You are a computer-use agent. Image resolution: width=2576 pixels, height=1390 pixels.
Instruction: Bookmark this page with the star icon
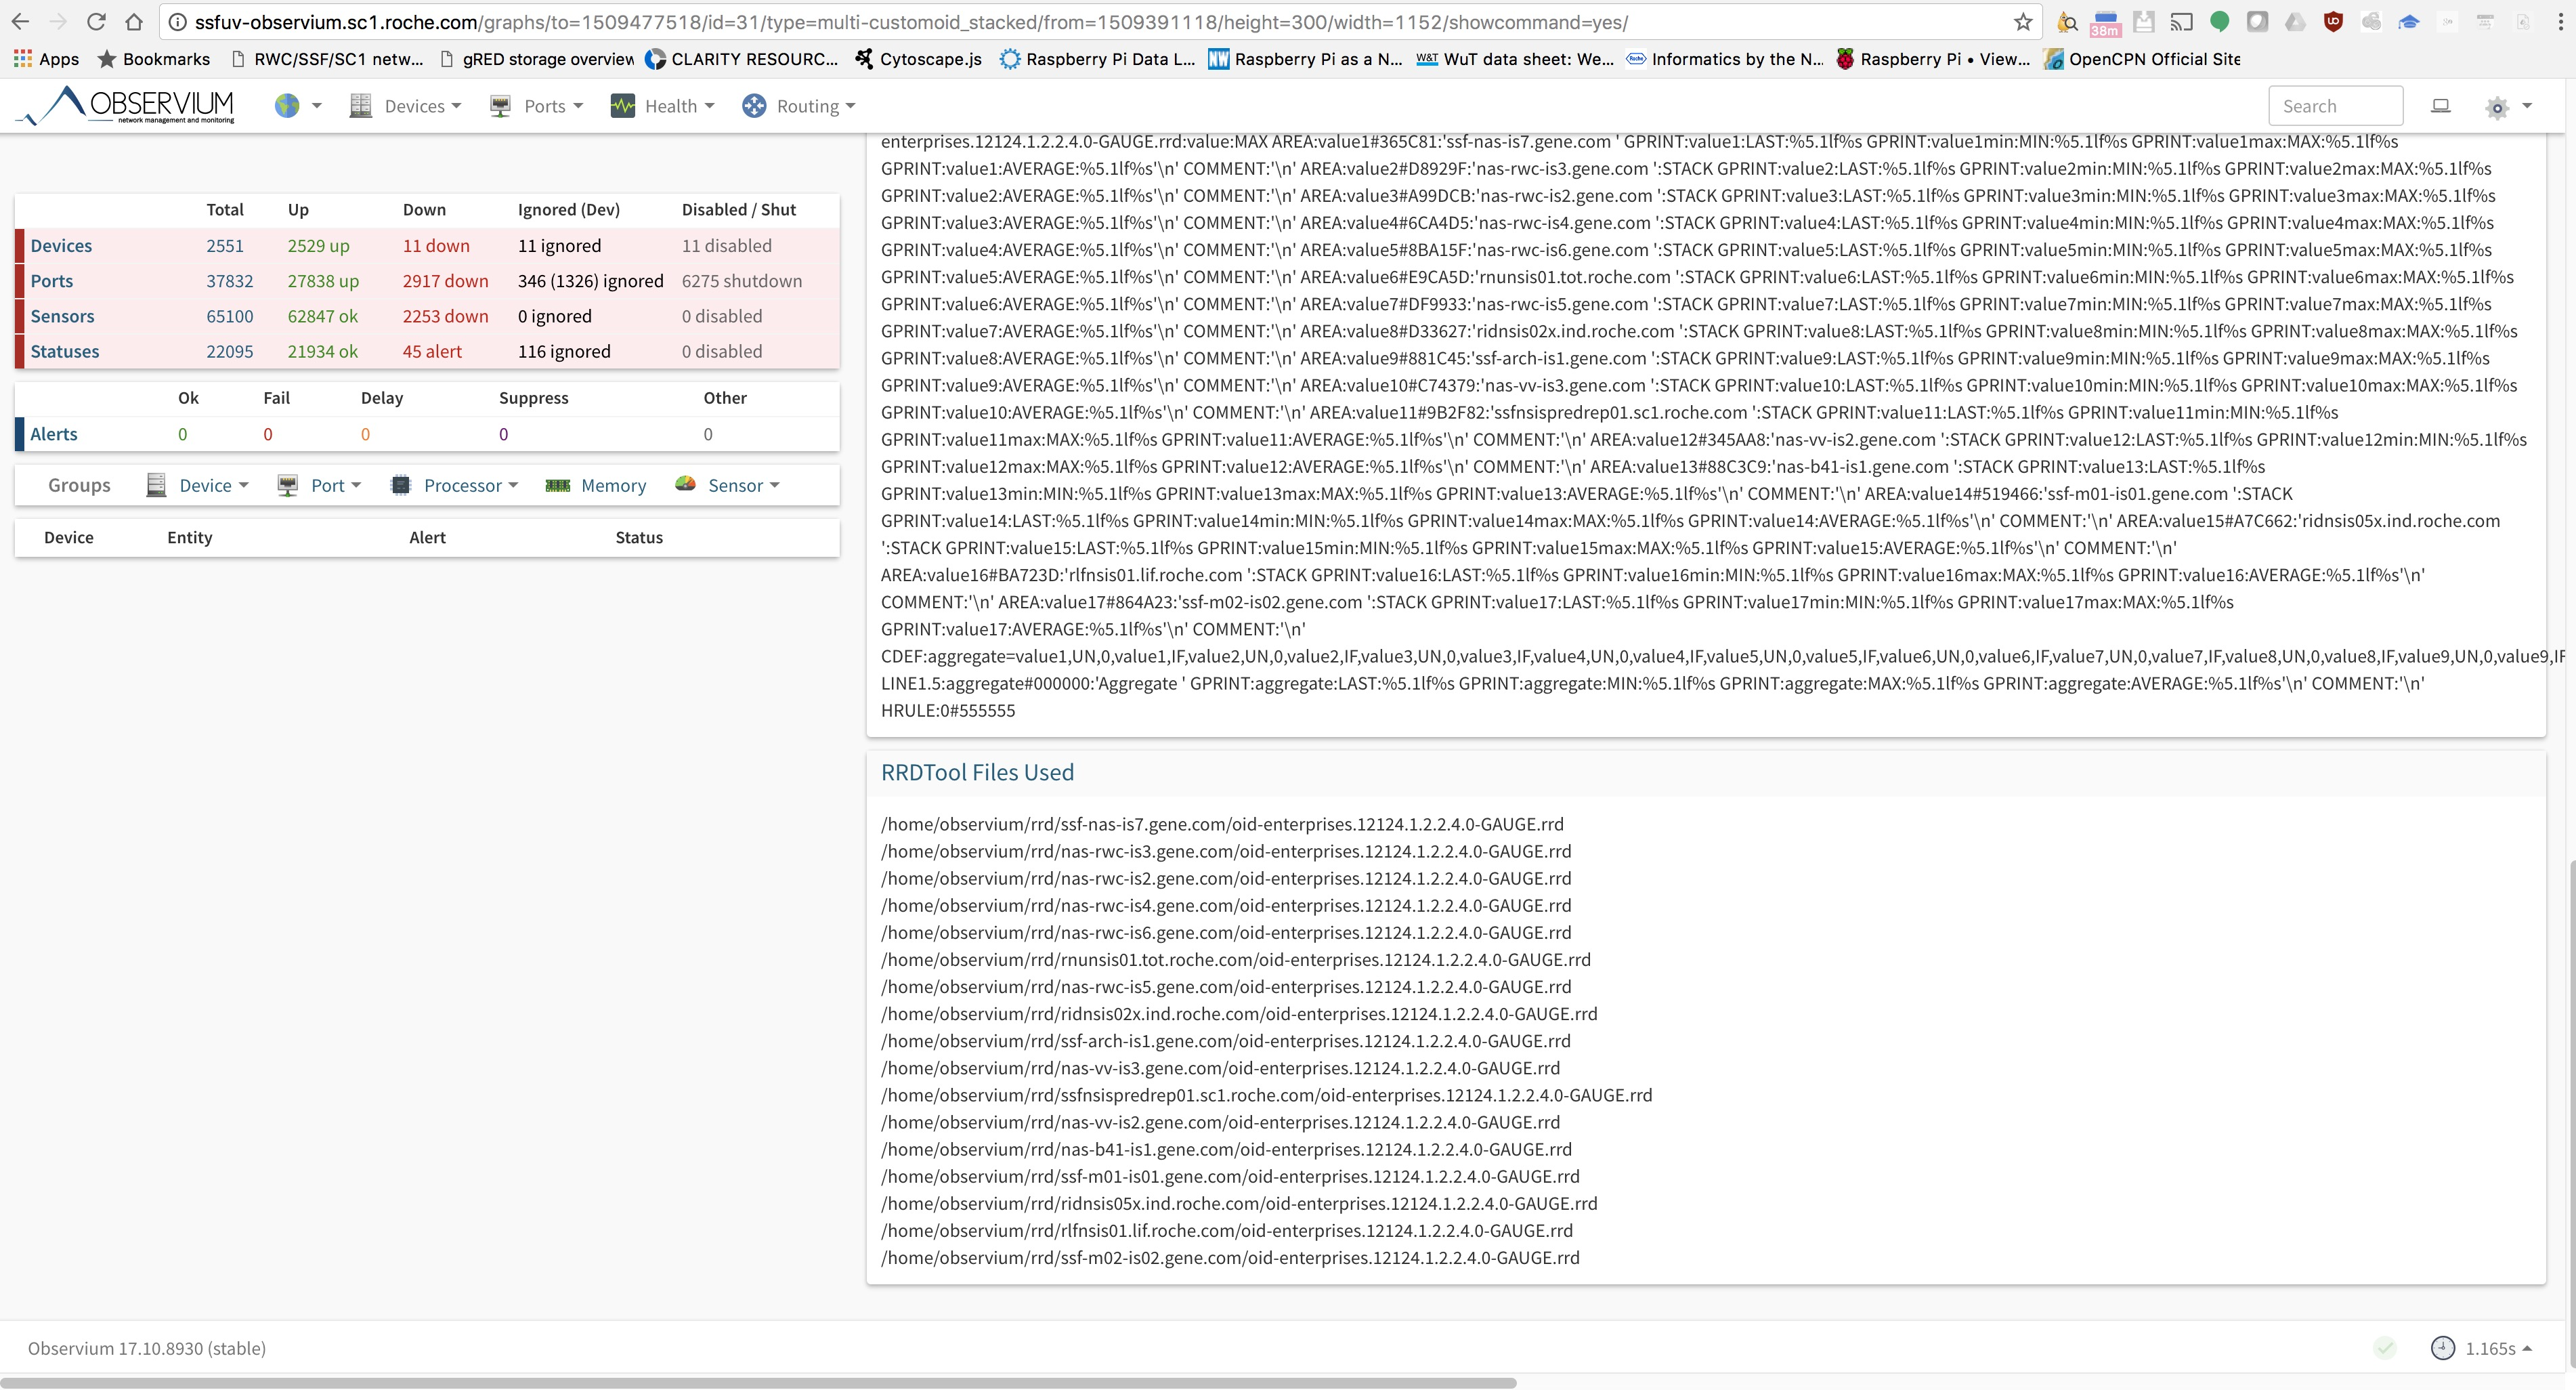(2023, 22)
